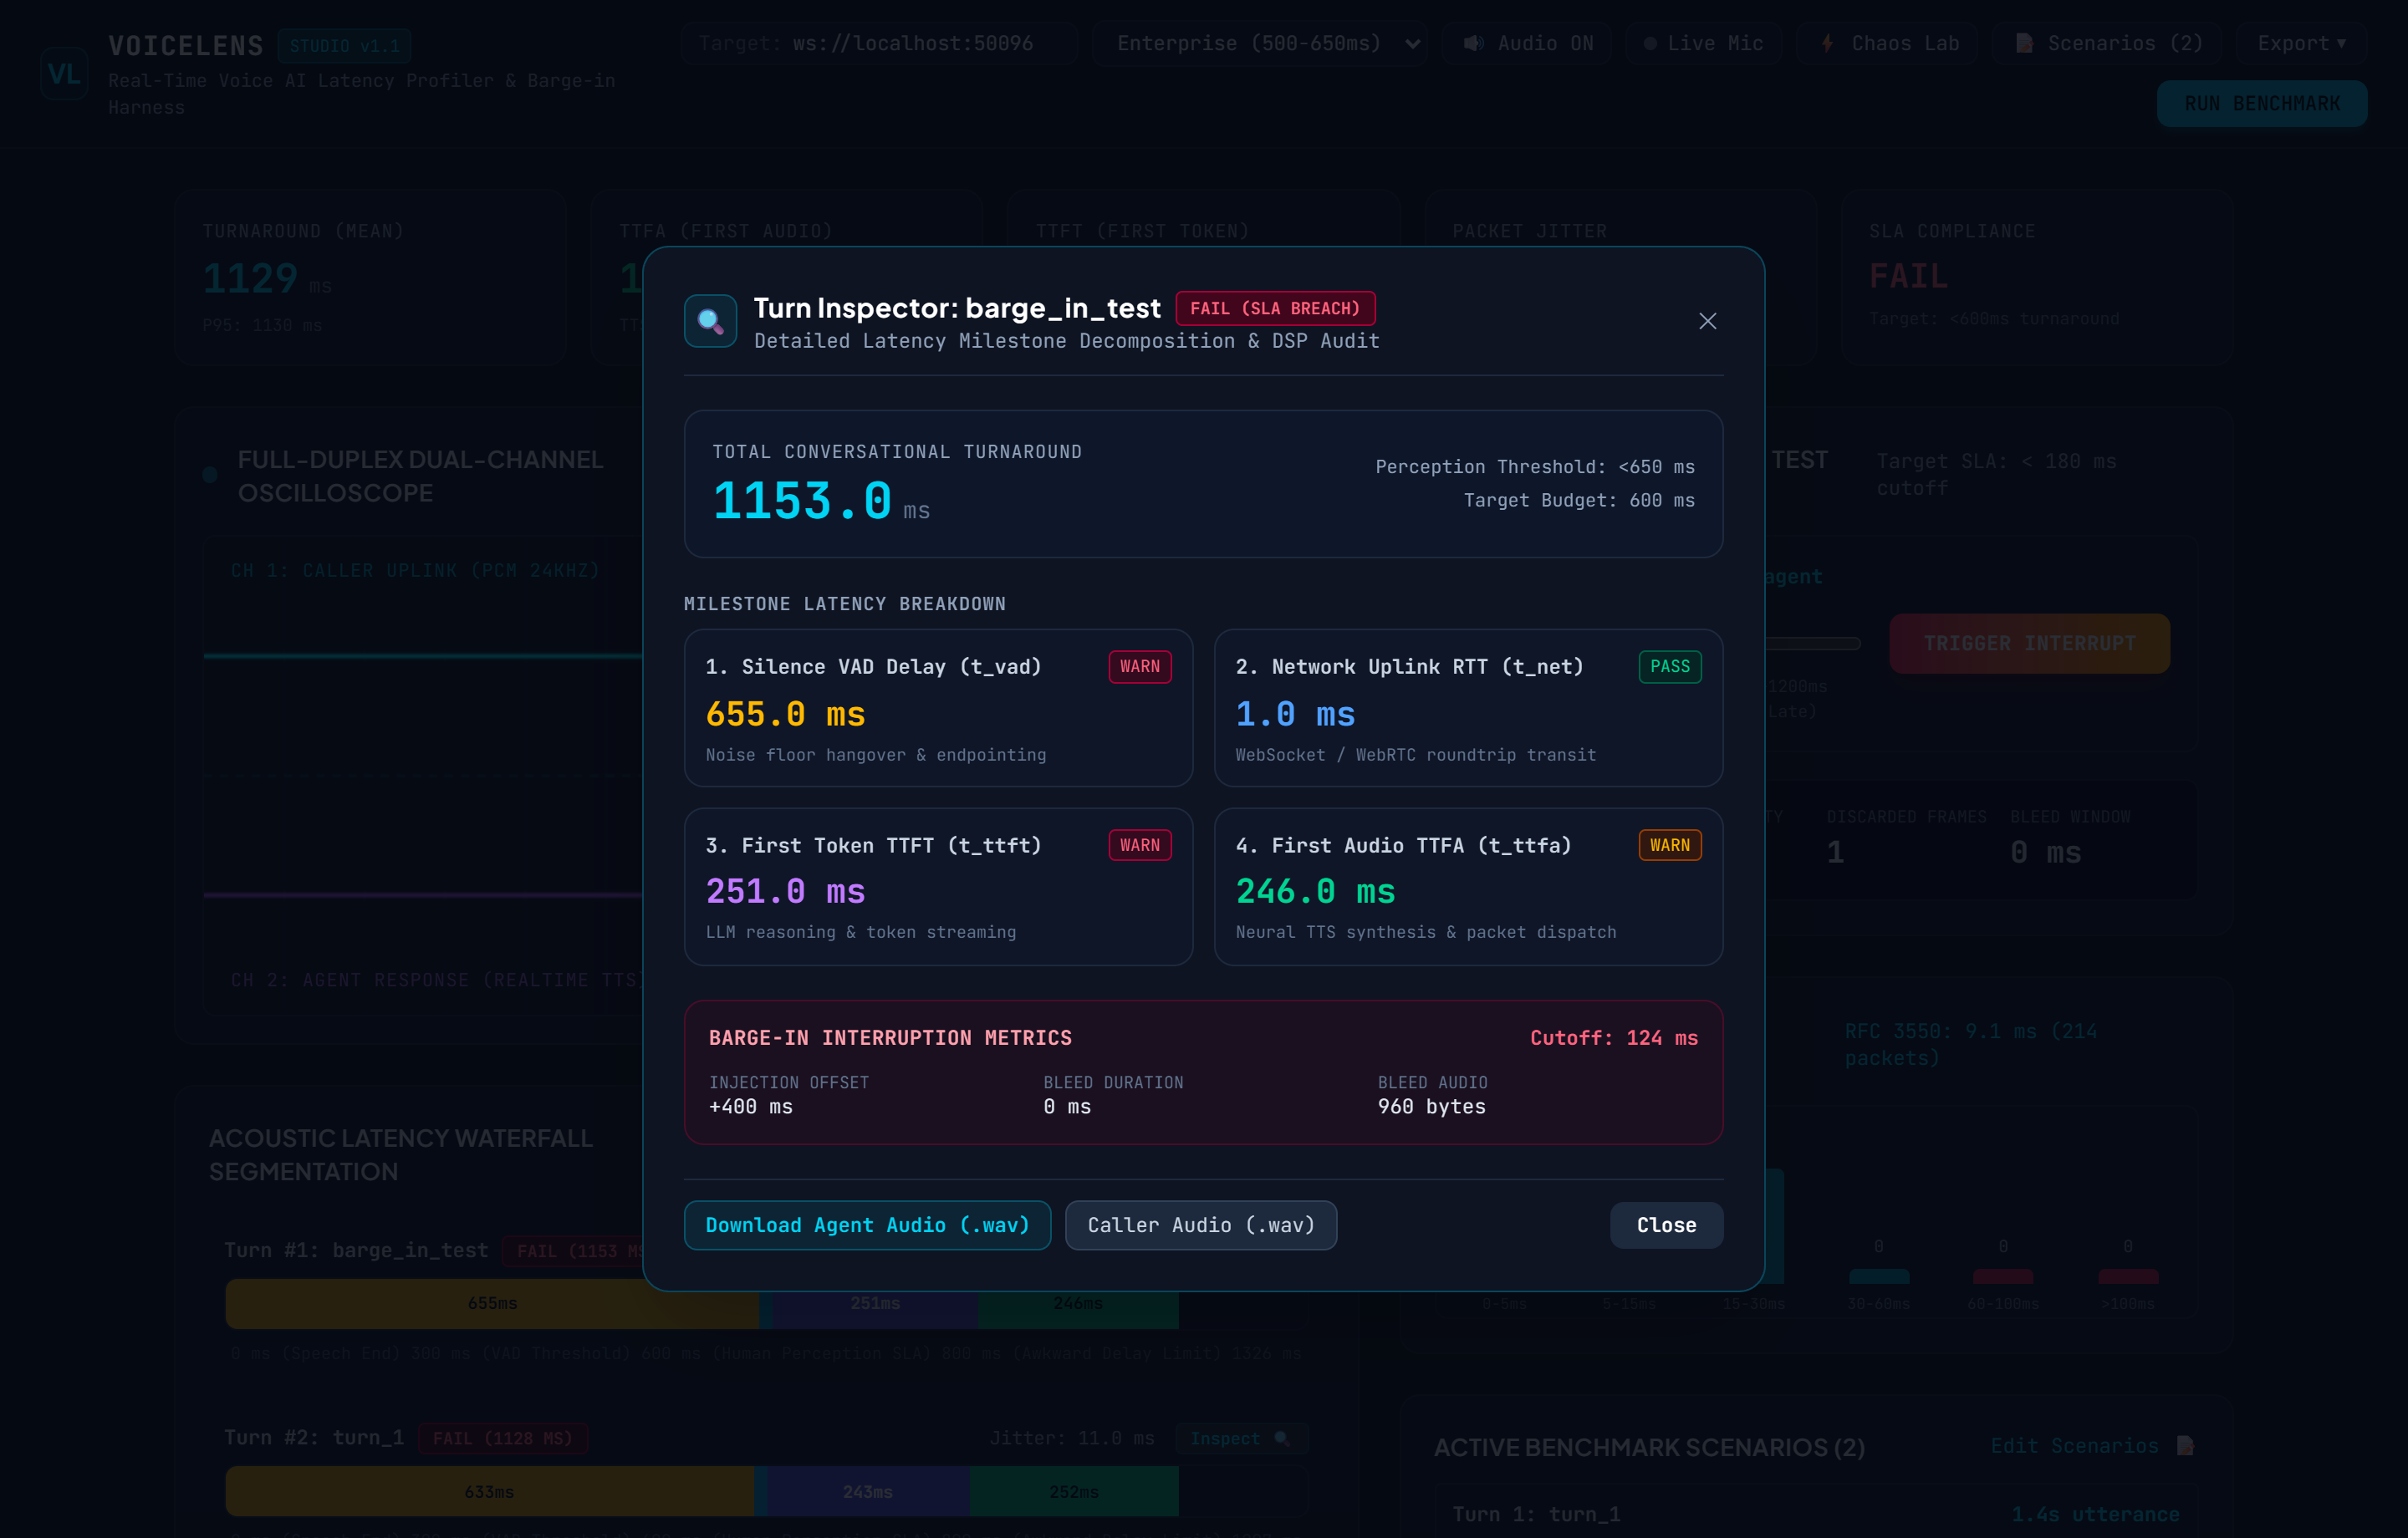Click the lightning icon next to Chaos Lab

pyautogui.click(x=1827, y=43)
